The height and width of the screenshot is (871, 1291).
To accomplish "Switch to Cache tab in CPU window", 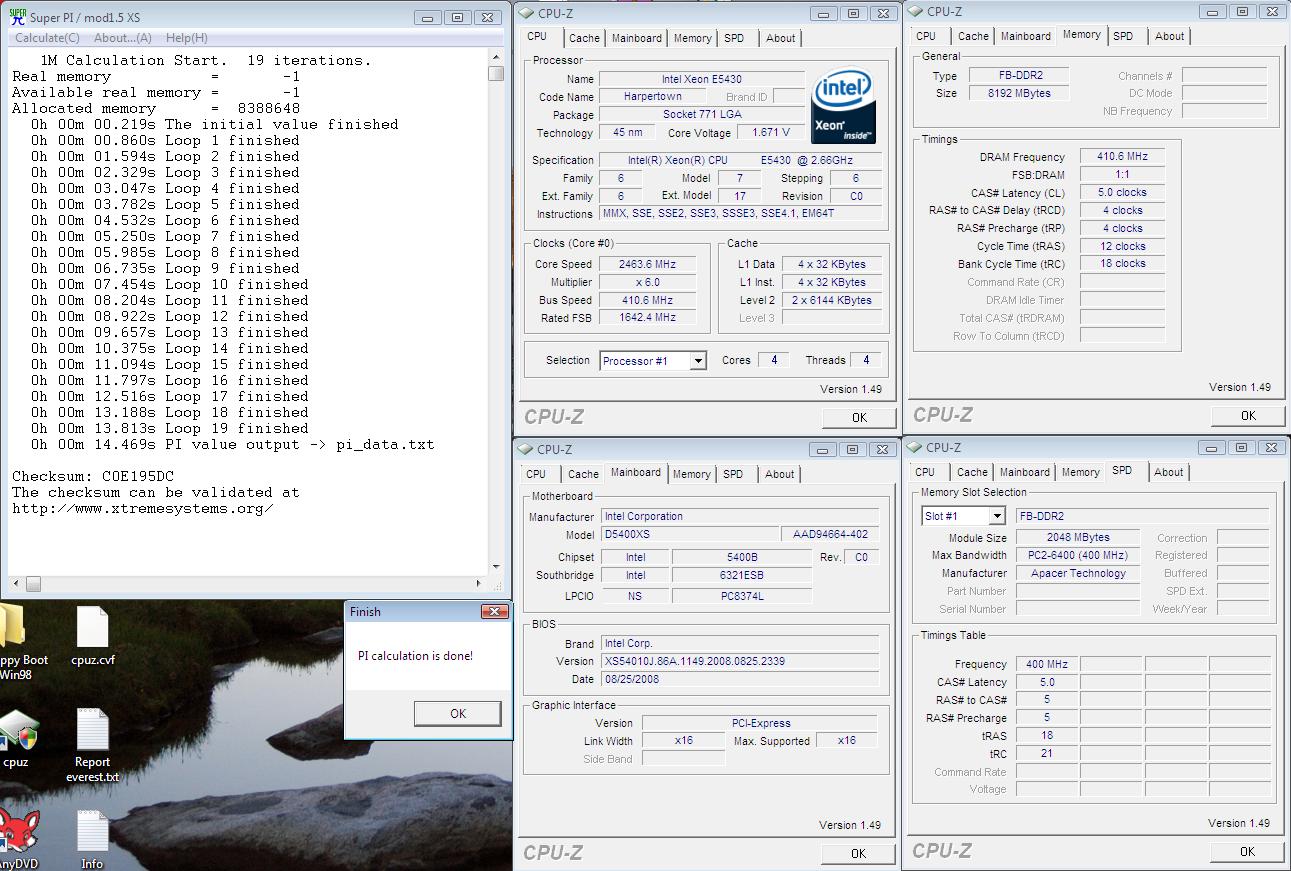I will [x=584, y=38].
